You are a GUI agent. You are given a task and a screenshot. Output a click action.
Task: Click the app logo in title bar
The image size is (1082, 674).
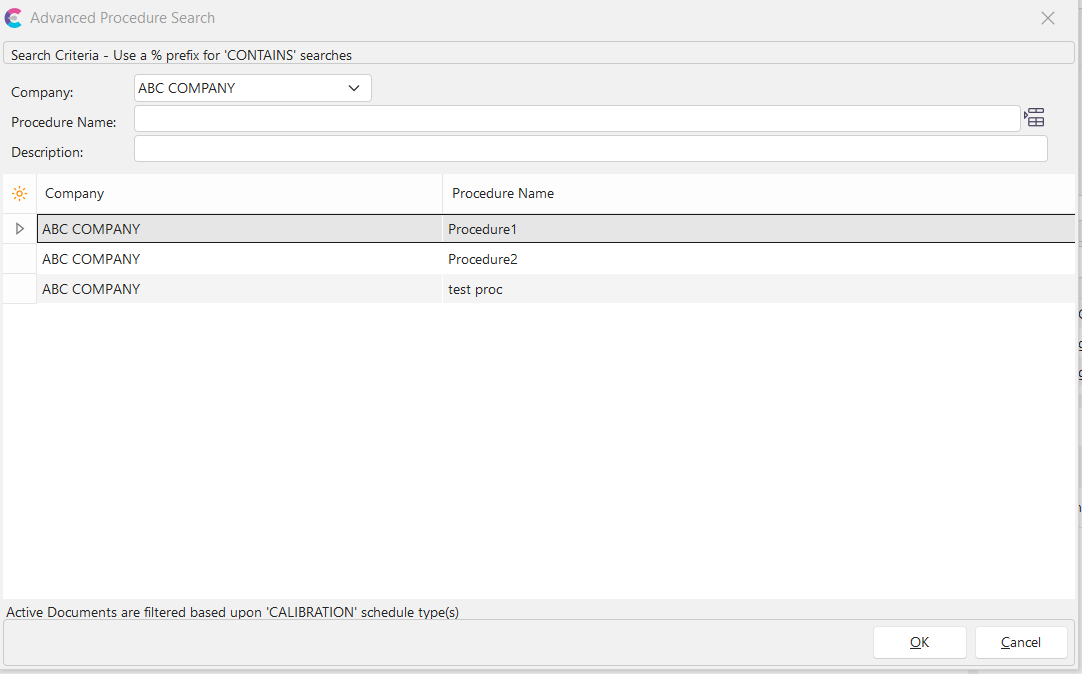click(x=14, y=18)
